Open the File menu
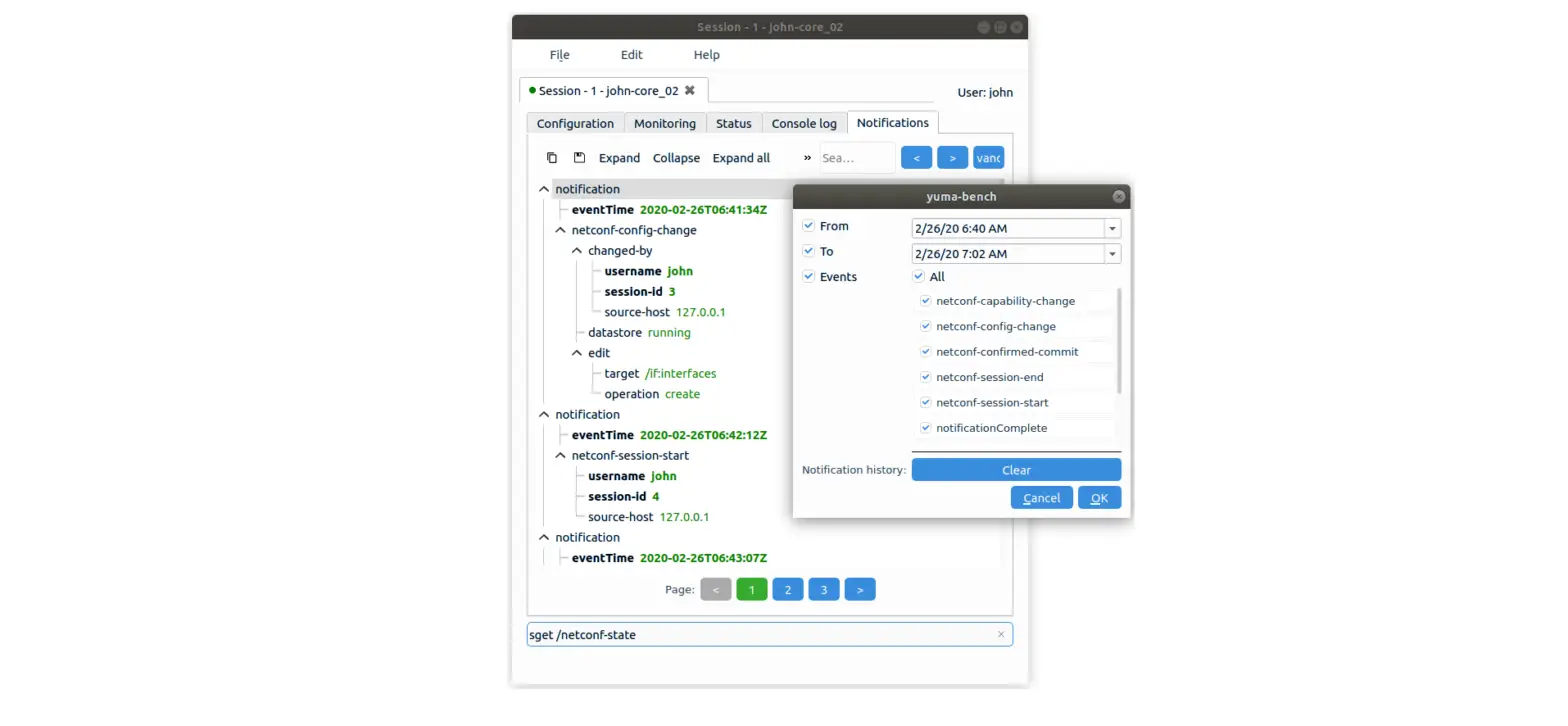This screenshot has height=726, width=1568. 559,55
